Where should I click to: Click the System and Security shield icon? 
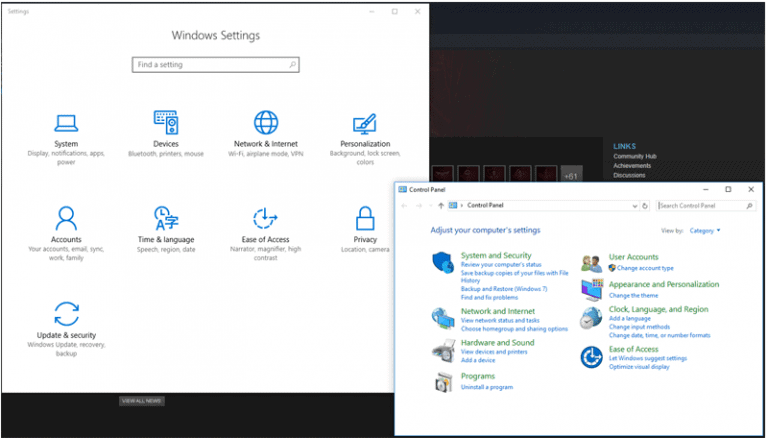pyautogui.click(x=443, y=263)
